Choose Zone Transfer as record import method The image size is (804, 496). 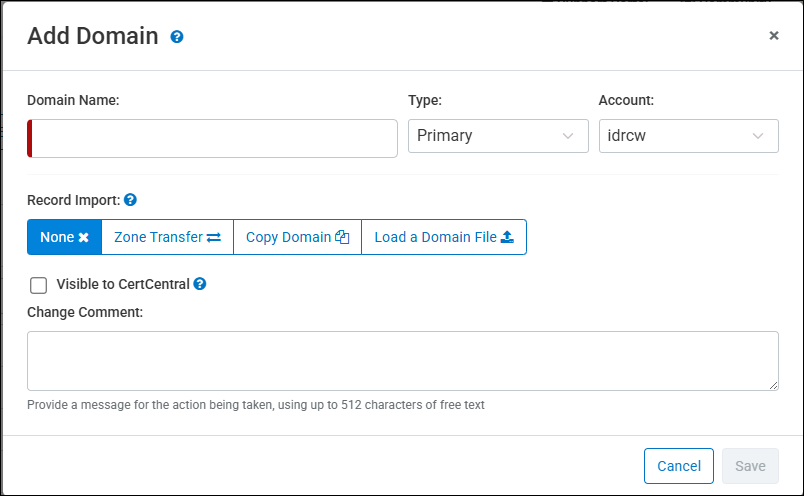[x=167, y=237]
